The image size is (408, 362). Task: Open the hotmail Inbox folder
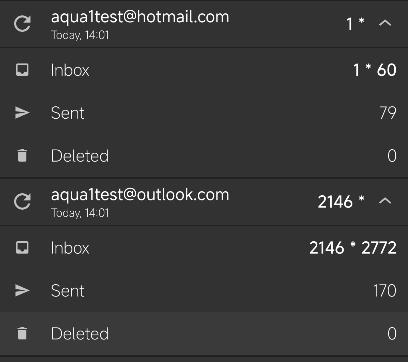[204, 70]
